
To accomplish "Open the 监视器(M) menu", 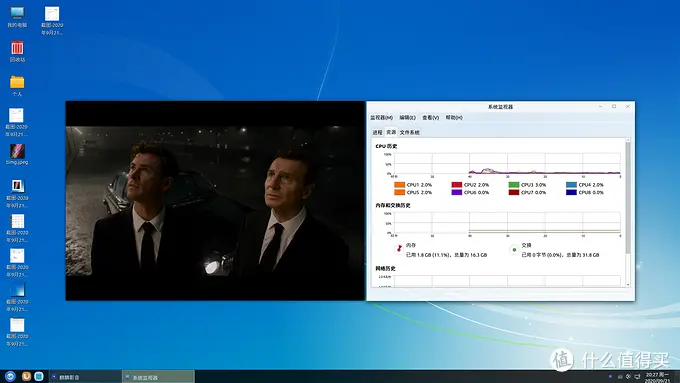I will 381,118.
